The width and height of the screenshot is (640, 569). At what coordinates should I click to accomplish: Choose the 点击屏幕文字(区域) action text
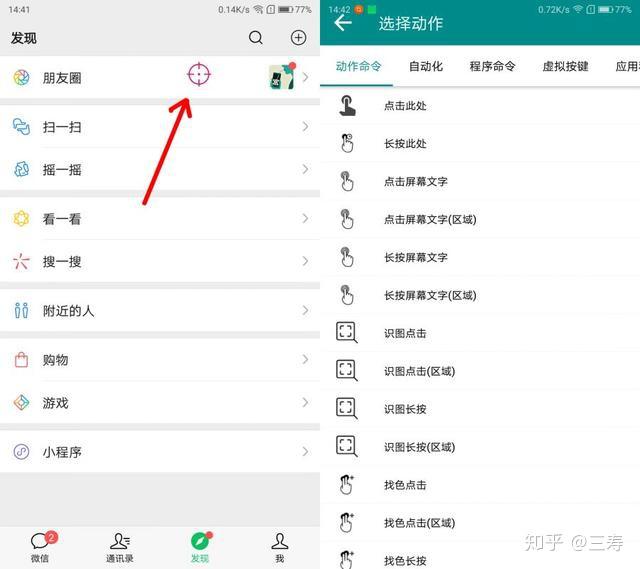430,220
